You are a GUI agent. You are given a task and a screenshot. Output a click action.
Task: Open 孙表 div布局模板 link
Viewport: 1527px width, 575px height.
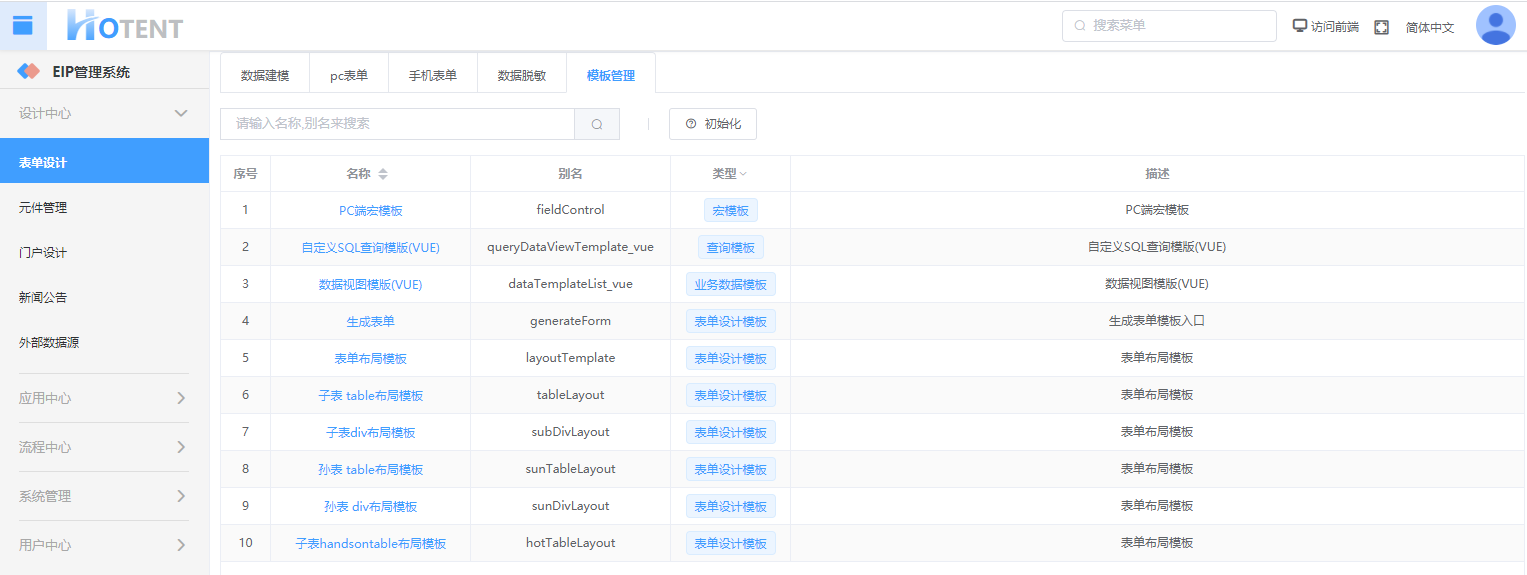[x=371, y=507]
